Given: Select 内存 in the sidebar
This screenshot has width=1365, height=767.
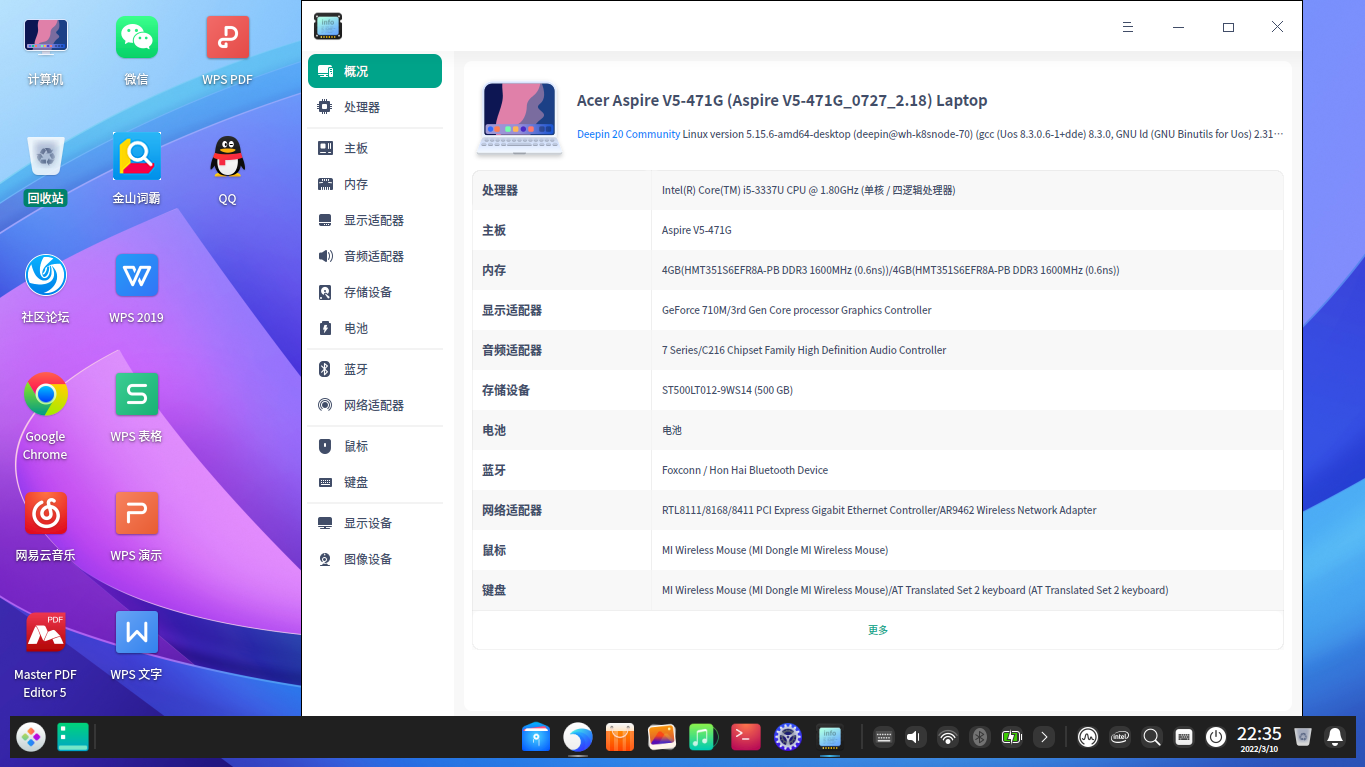Looking at the screenshot, I should point(375,184).
